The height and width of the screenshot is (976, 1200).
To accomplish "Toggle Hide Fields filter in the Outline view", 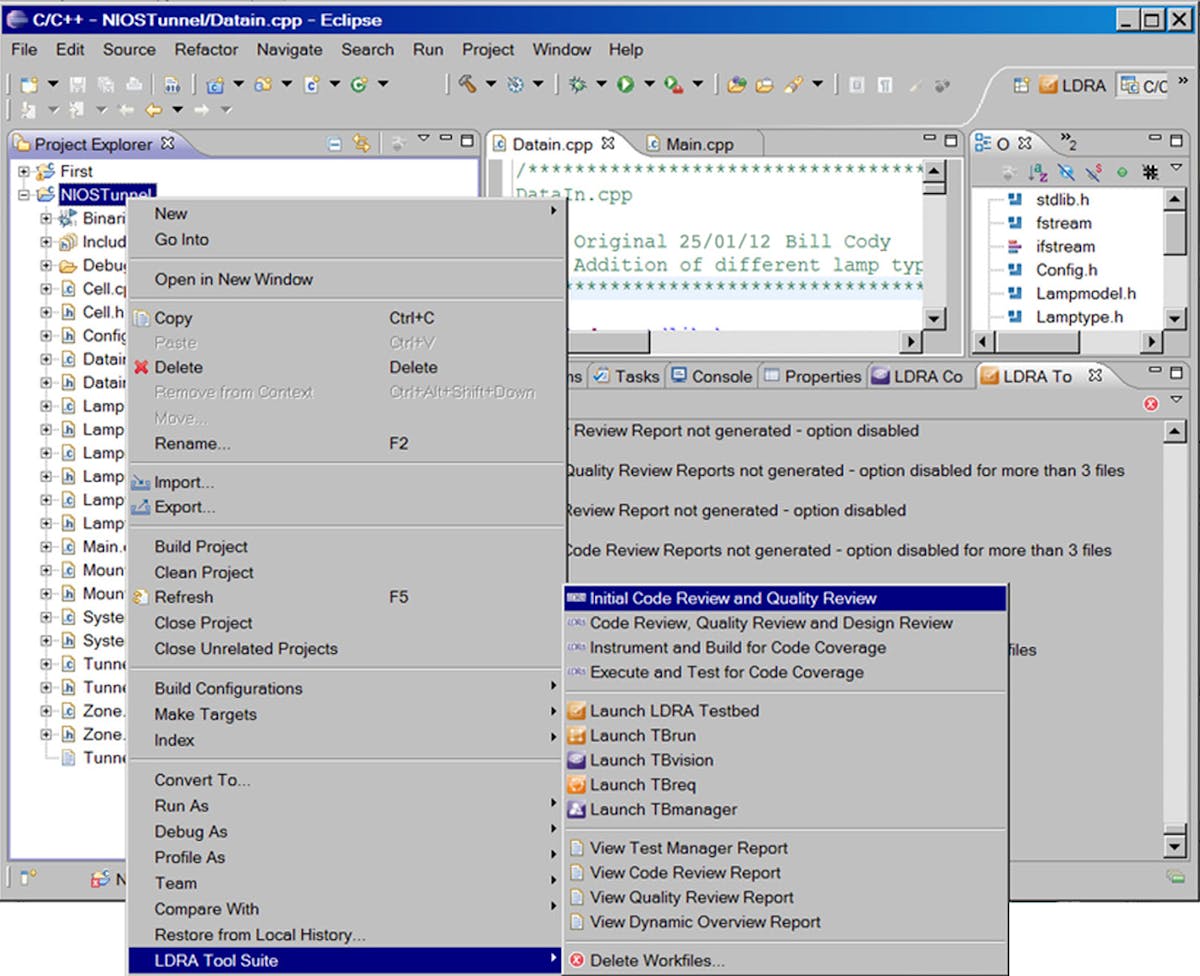I will [1065, 170].
